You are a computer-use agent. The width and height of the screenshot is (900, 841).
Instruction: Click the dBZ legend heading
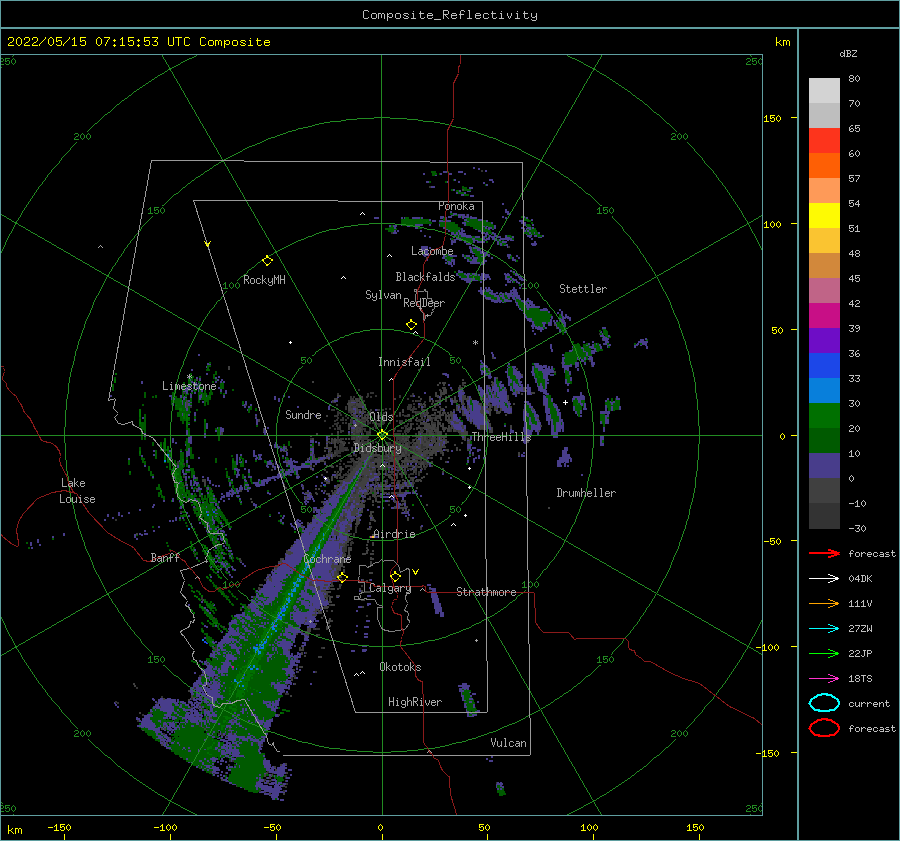(848, 53)
